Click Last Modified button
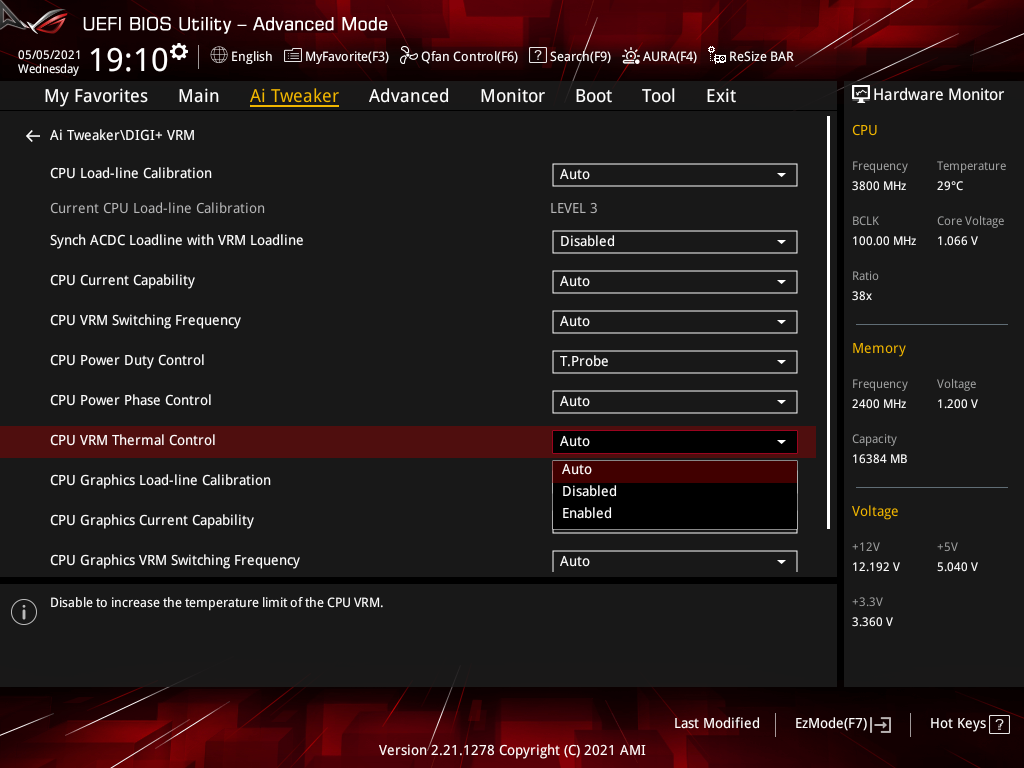Viewport: 1024px width, 768px height. [716, 724]
